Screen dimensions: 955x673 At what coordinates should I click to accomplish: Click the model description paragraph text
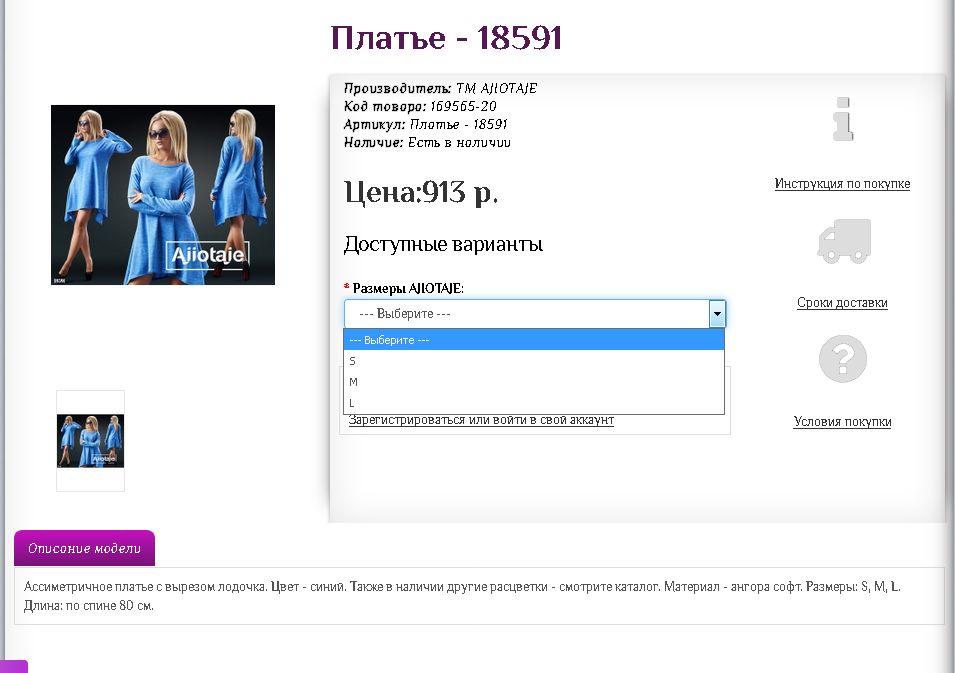[462, 596]
